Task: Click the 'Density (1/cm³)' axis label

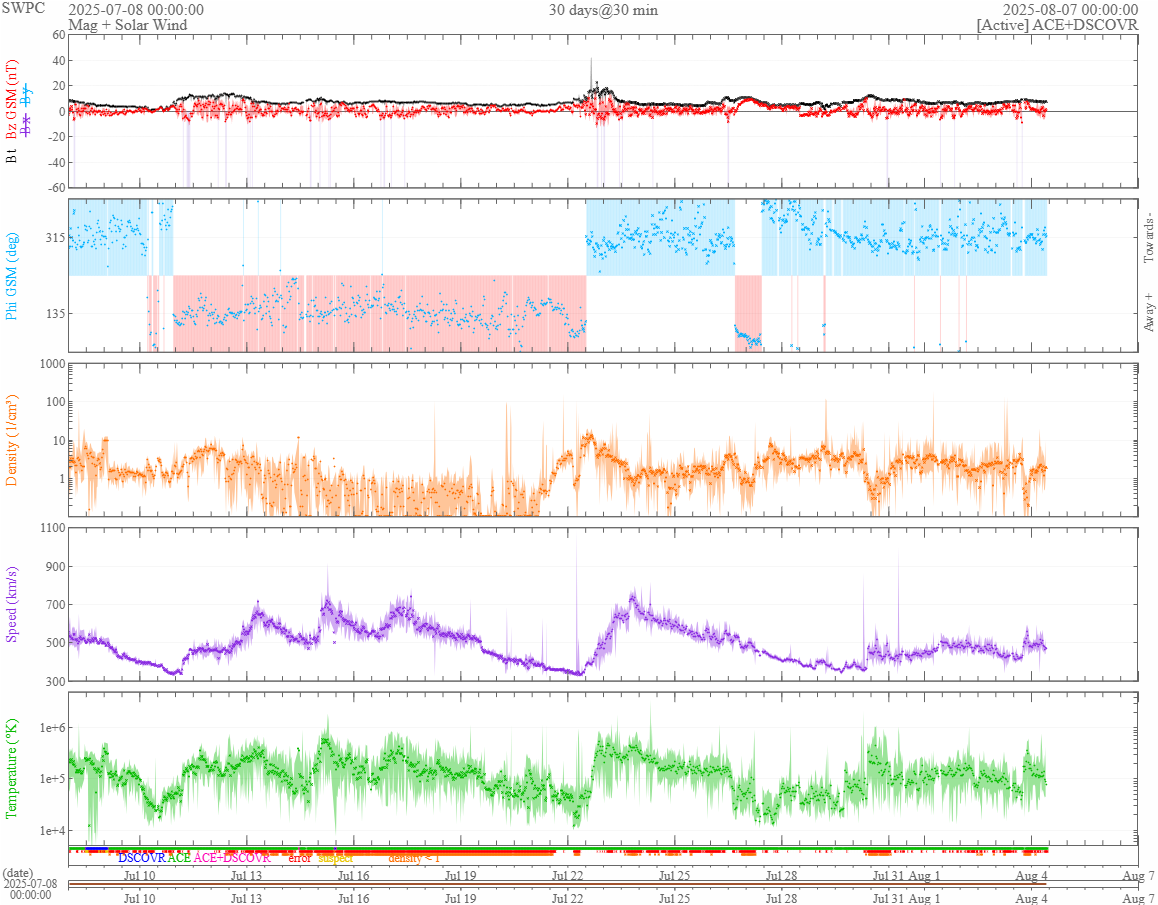Action: coord(11,441)
